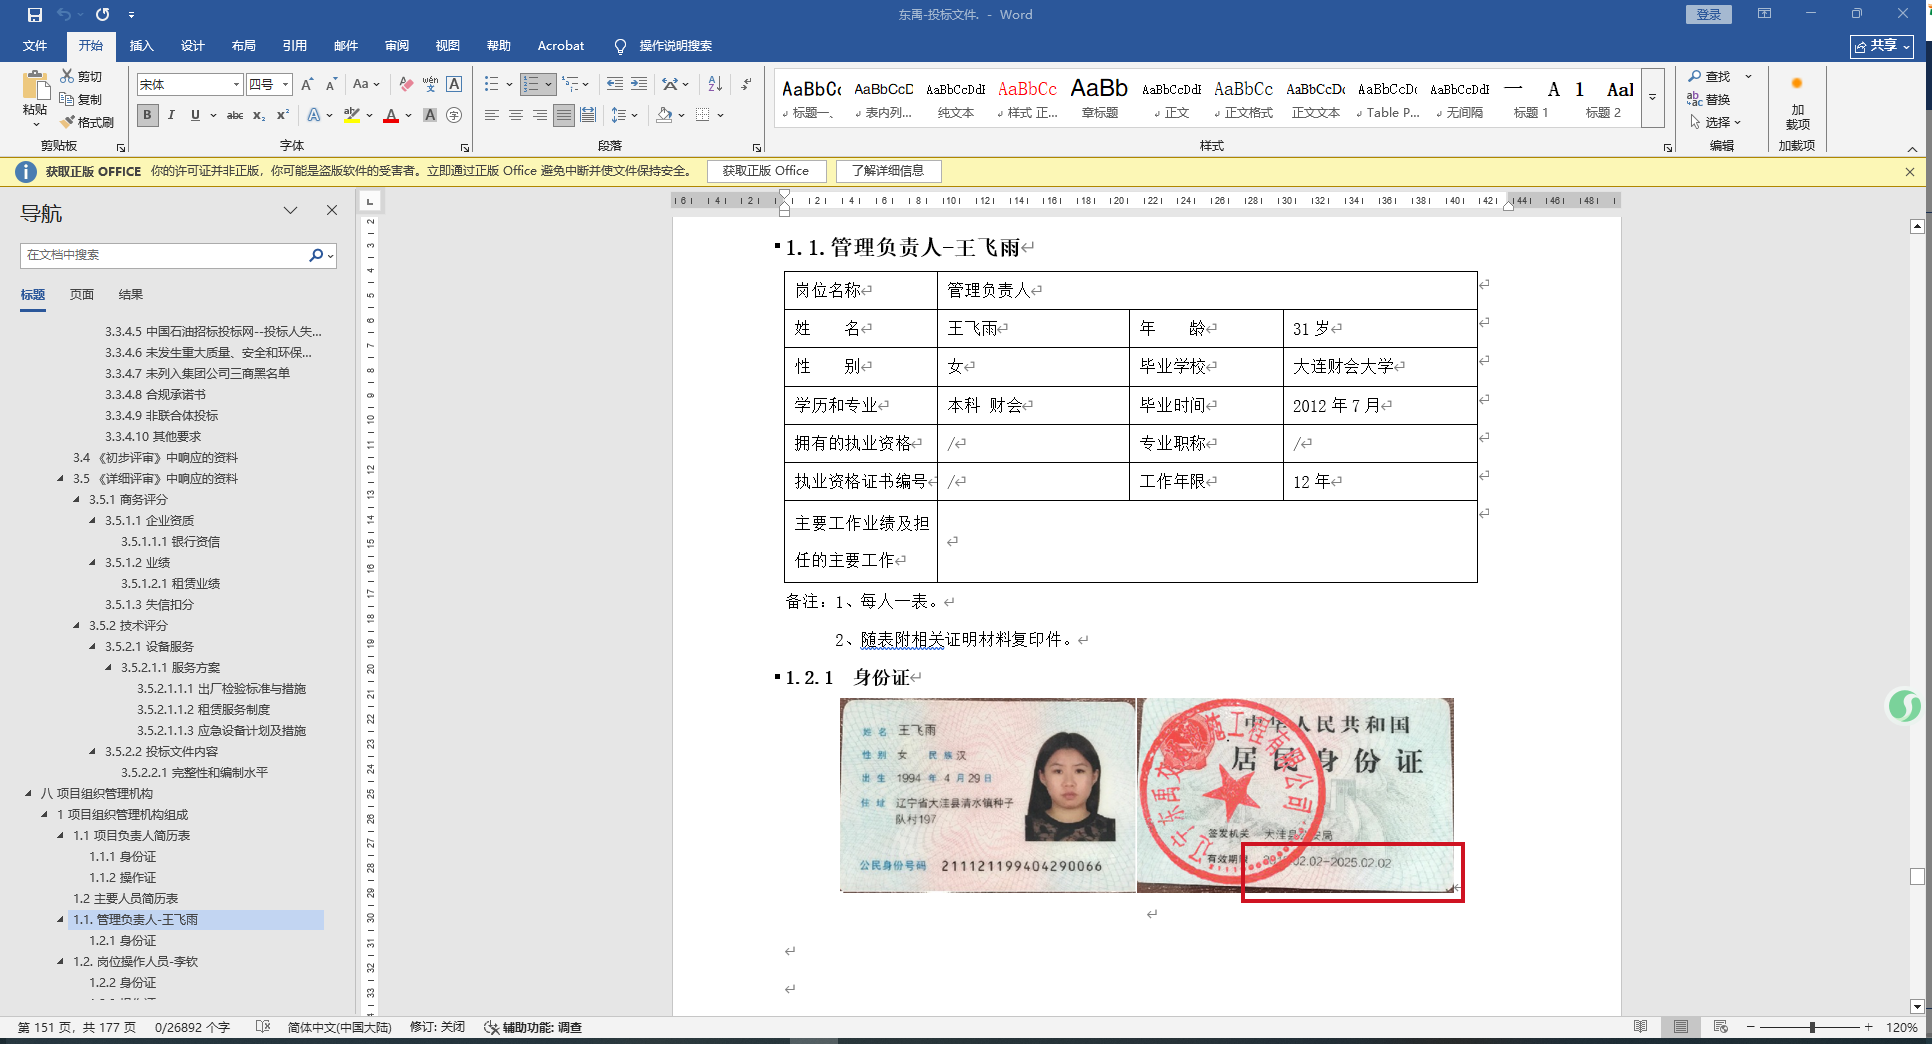
Task: Click the 了解详细信息 button
Action: pos(888,171)
